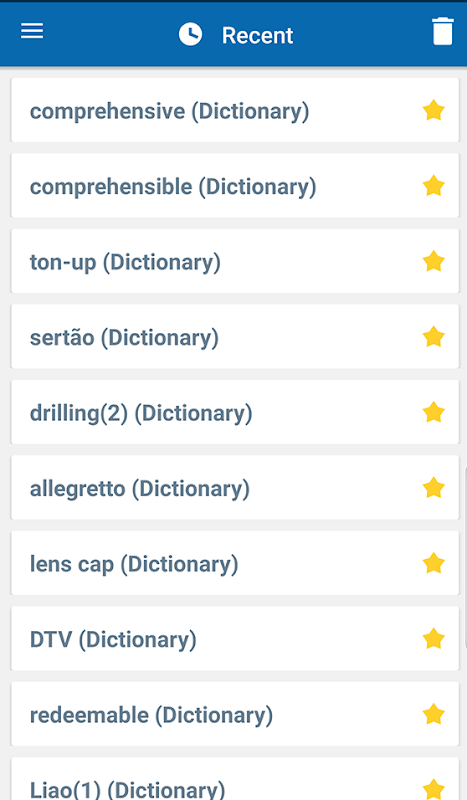Open the comprehensible dictionary entry
The height and width of the screenshot is (800, 467).
point(235,186)
